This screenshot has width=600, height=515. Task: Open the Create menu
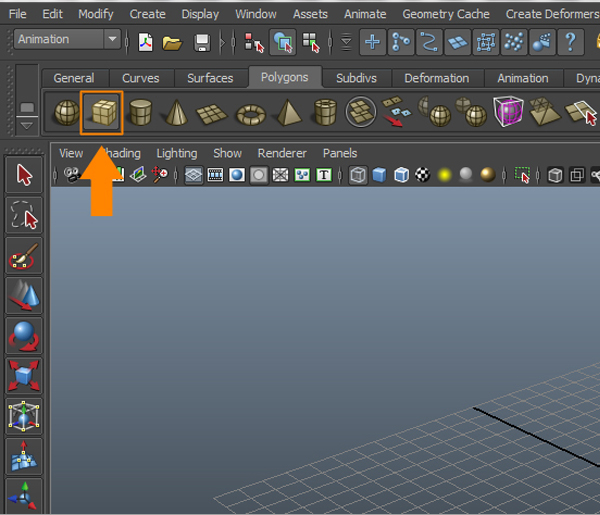(147, 14)
